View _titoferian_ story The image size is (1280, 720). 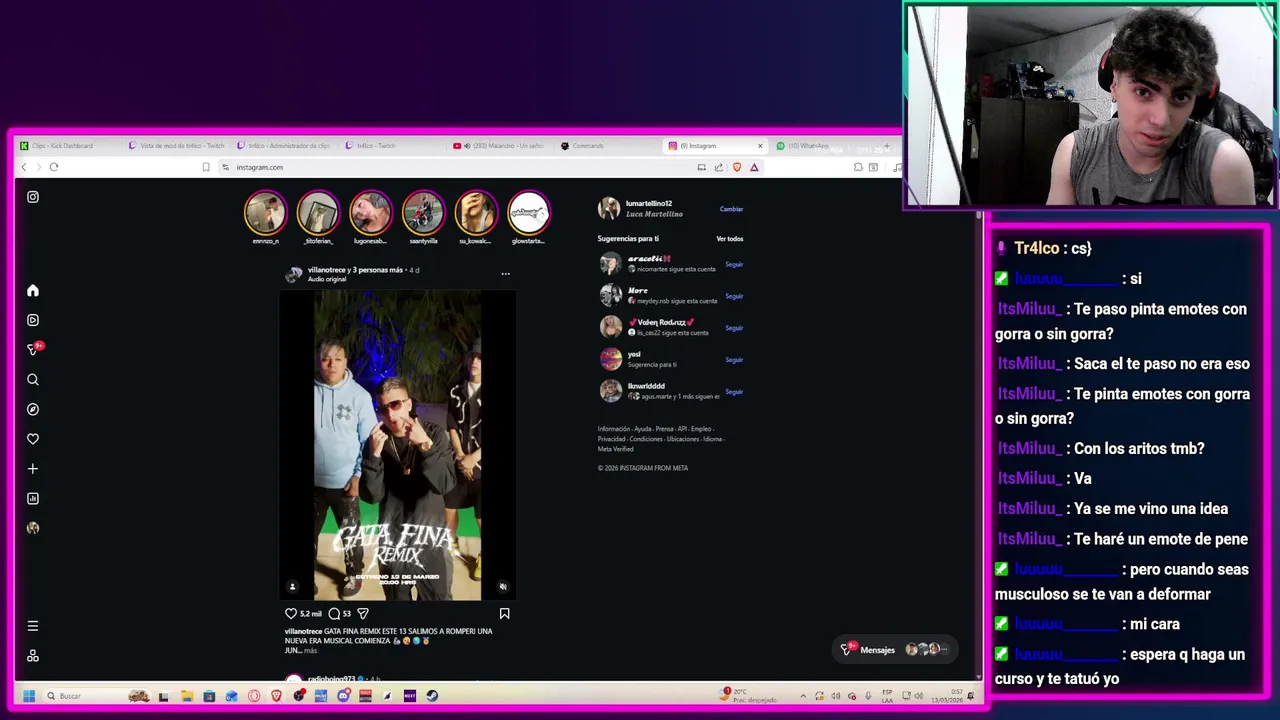tap(318, 213)
